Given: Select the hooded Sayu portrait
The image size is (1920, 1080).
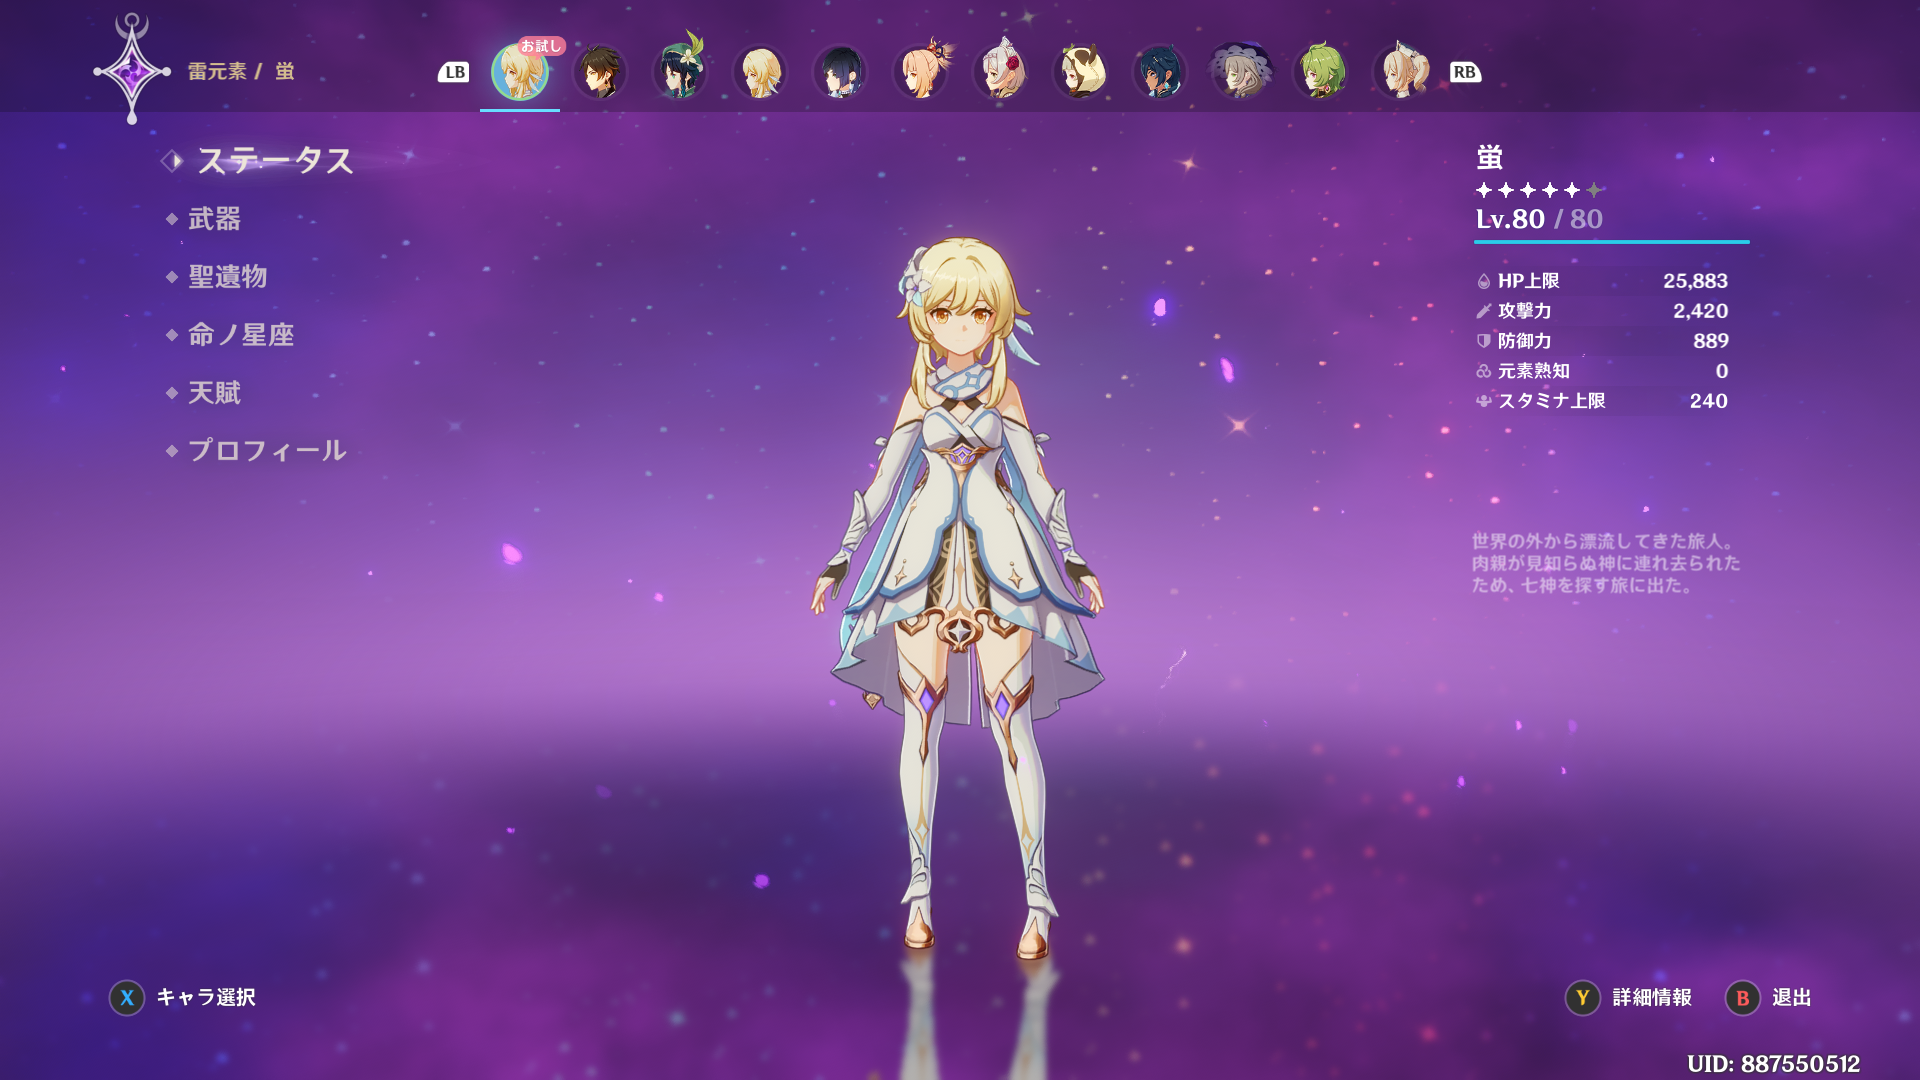Looking at the screenshot, I should pos(1080,72).
